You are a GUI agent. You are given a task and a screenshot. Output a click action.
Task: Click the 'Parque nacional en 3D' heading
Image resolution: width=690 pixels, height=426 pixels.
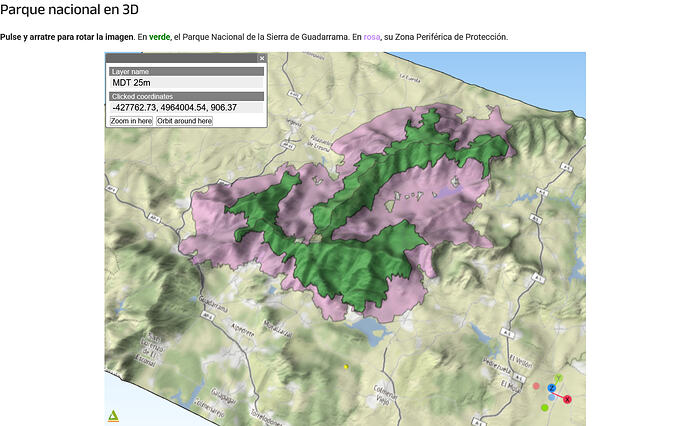point(70,10)
